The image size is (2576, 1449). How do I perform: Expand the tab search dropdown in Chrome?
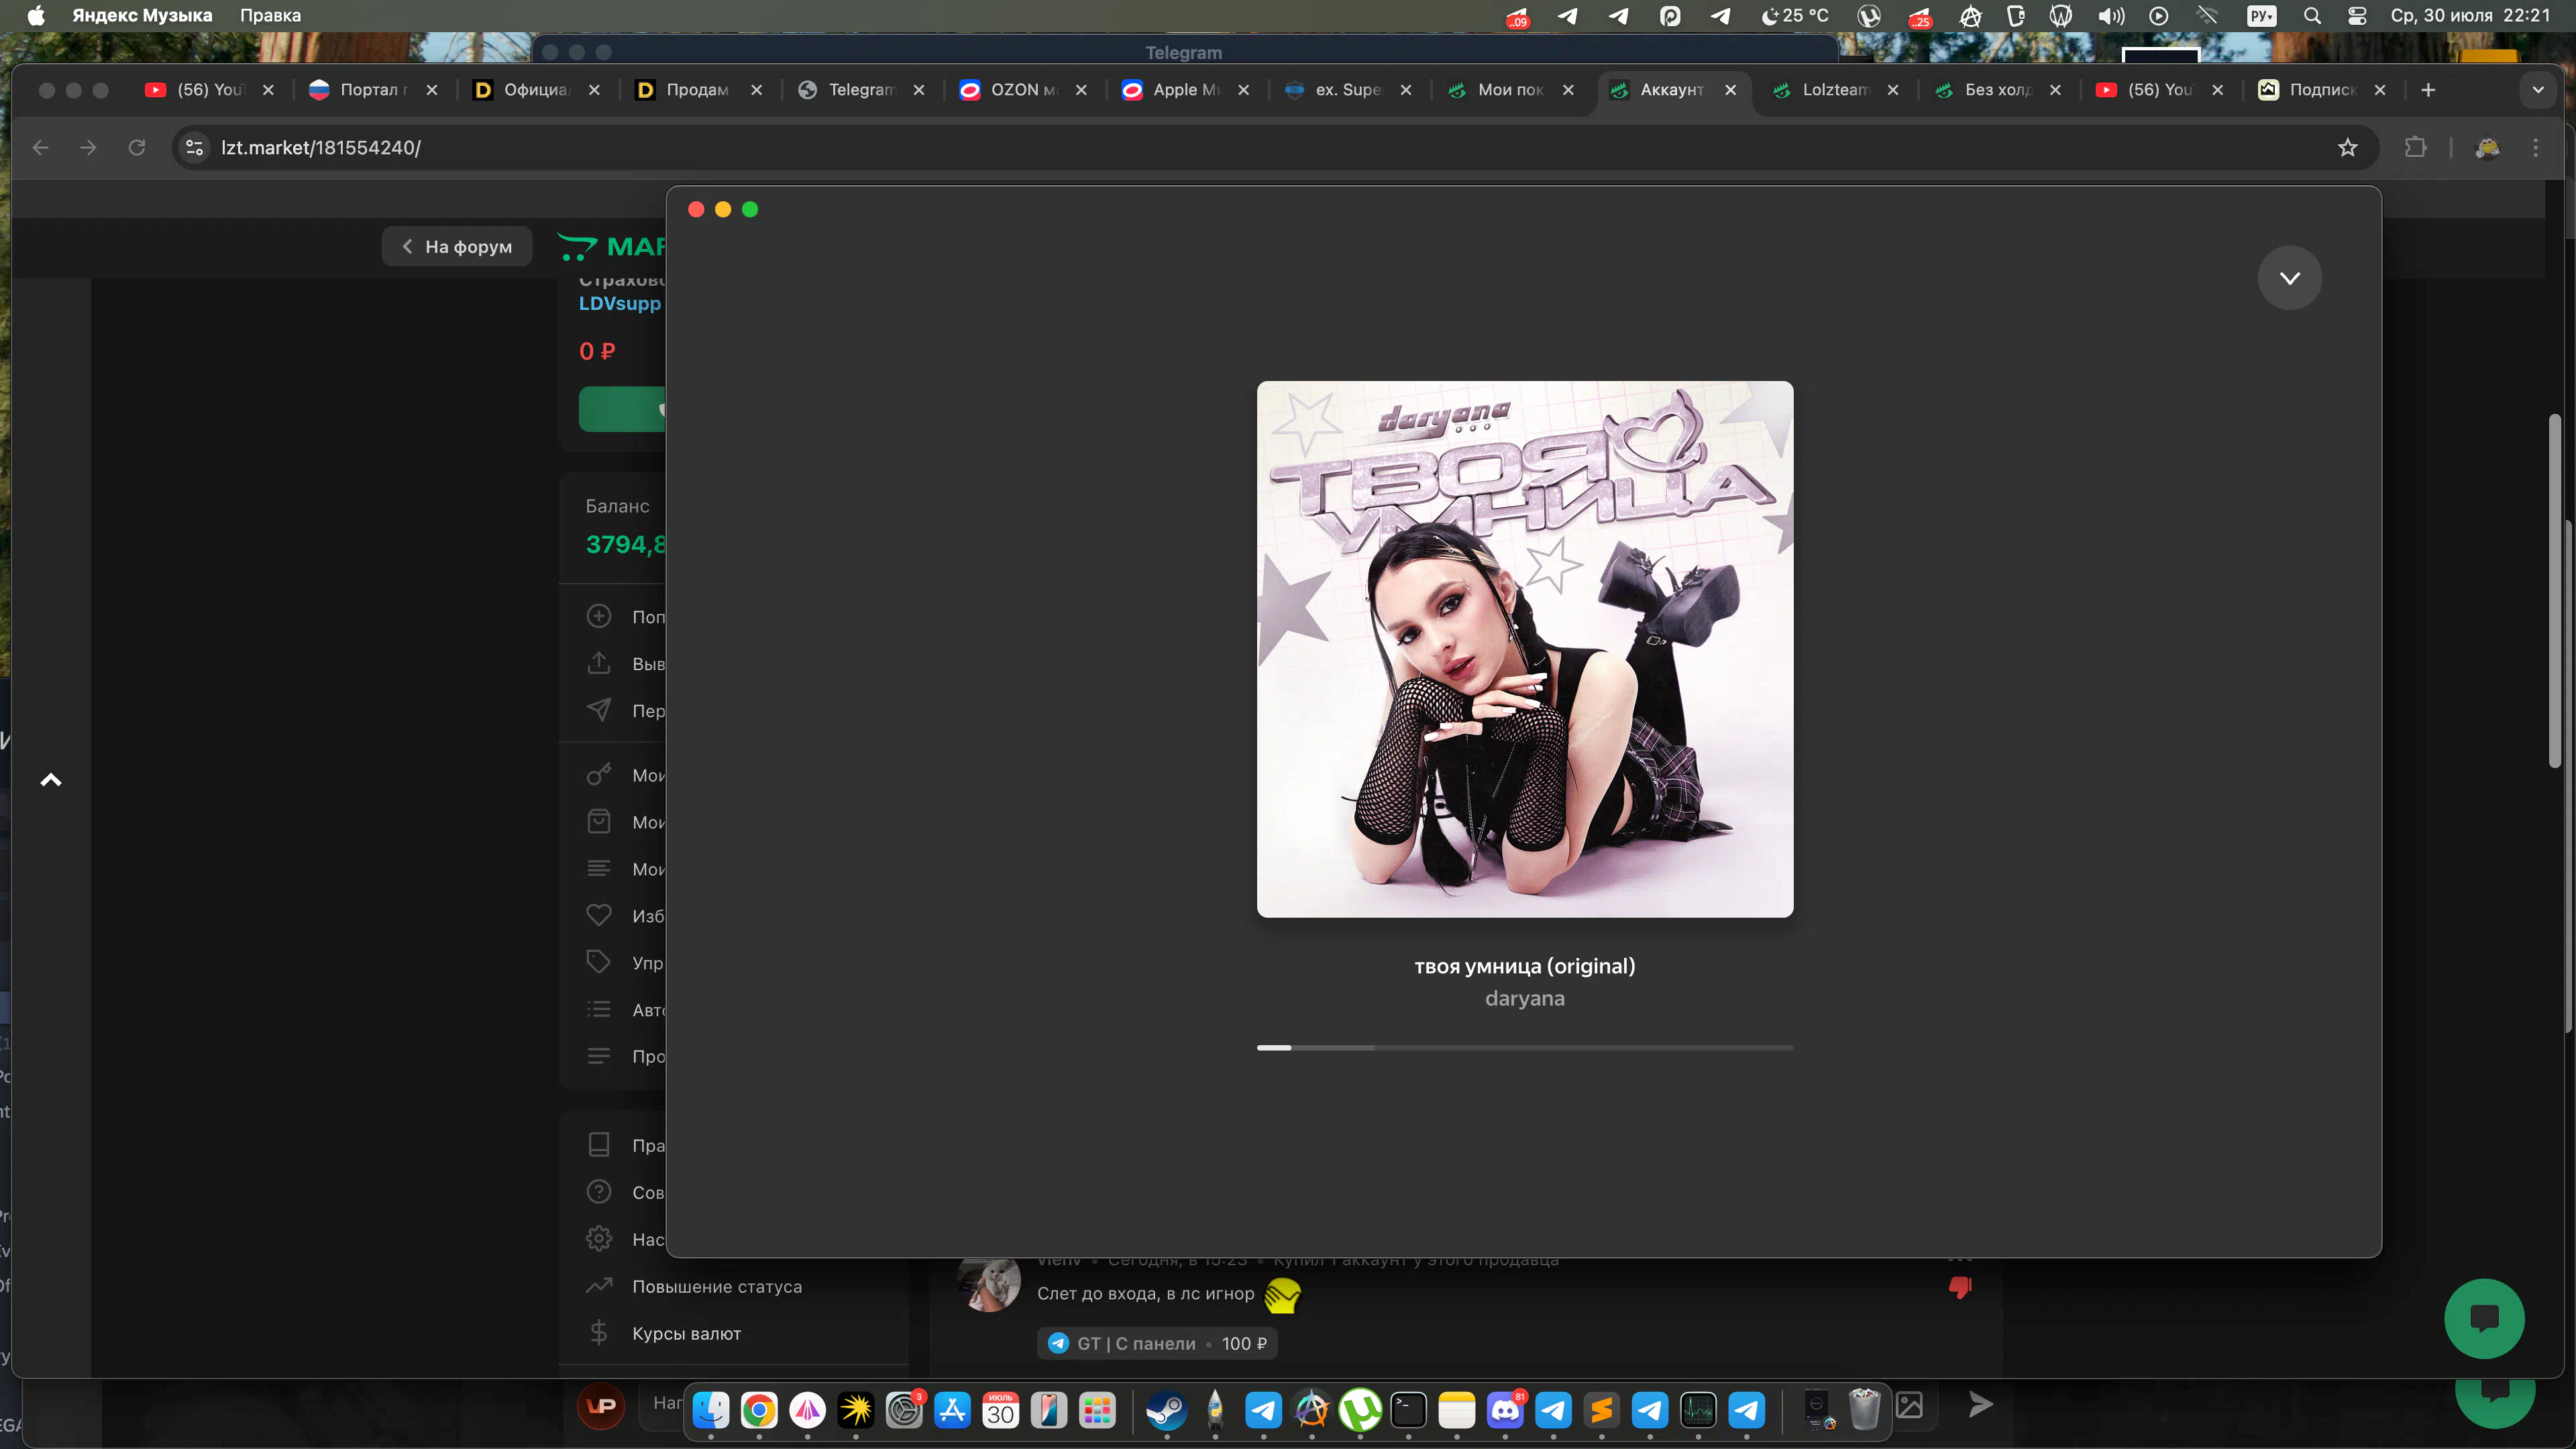tap(2538, 90)
